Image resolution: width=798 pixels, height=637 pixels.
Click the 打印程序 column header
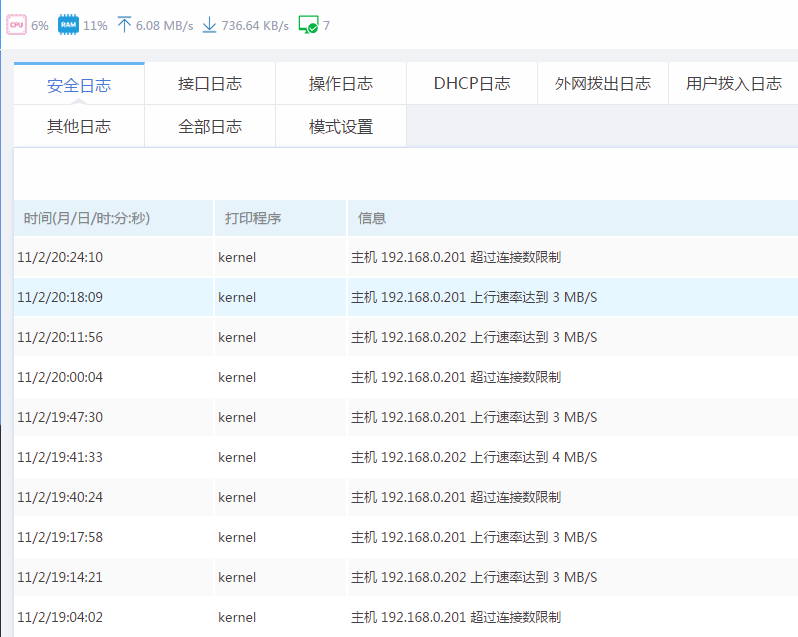[280, 218]
